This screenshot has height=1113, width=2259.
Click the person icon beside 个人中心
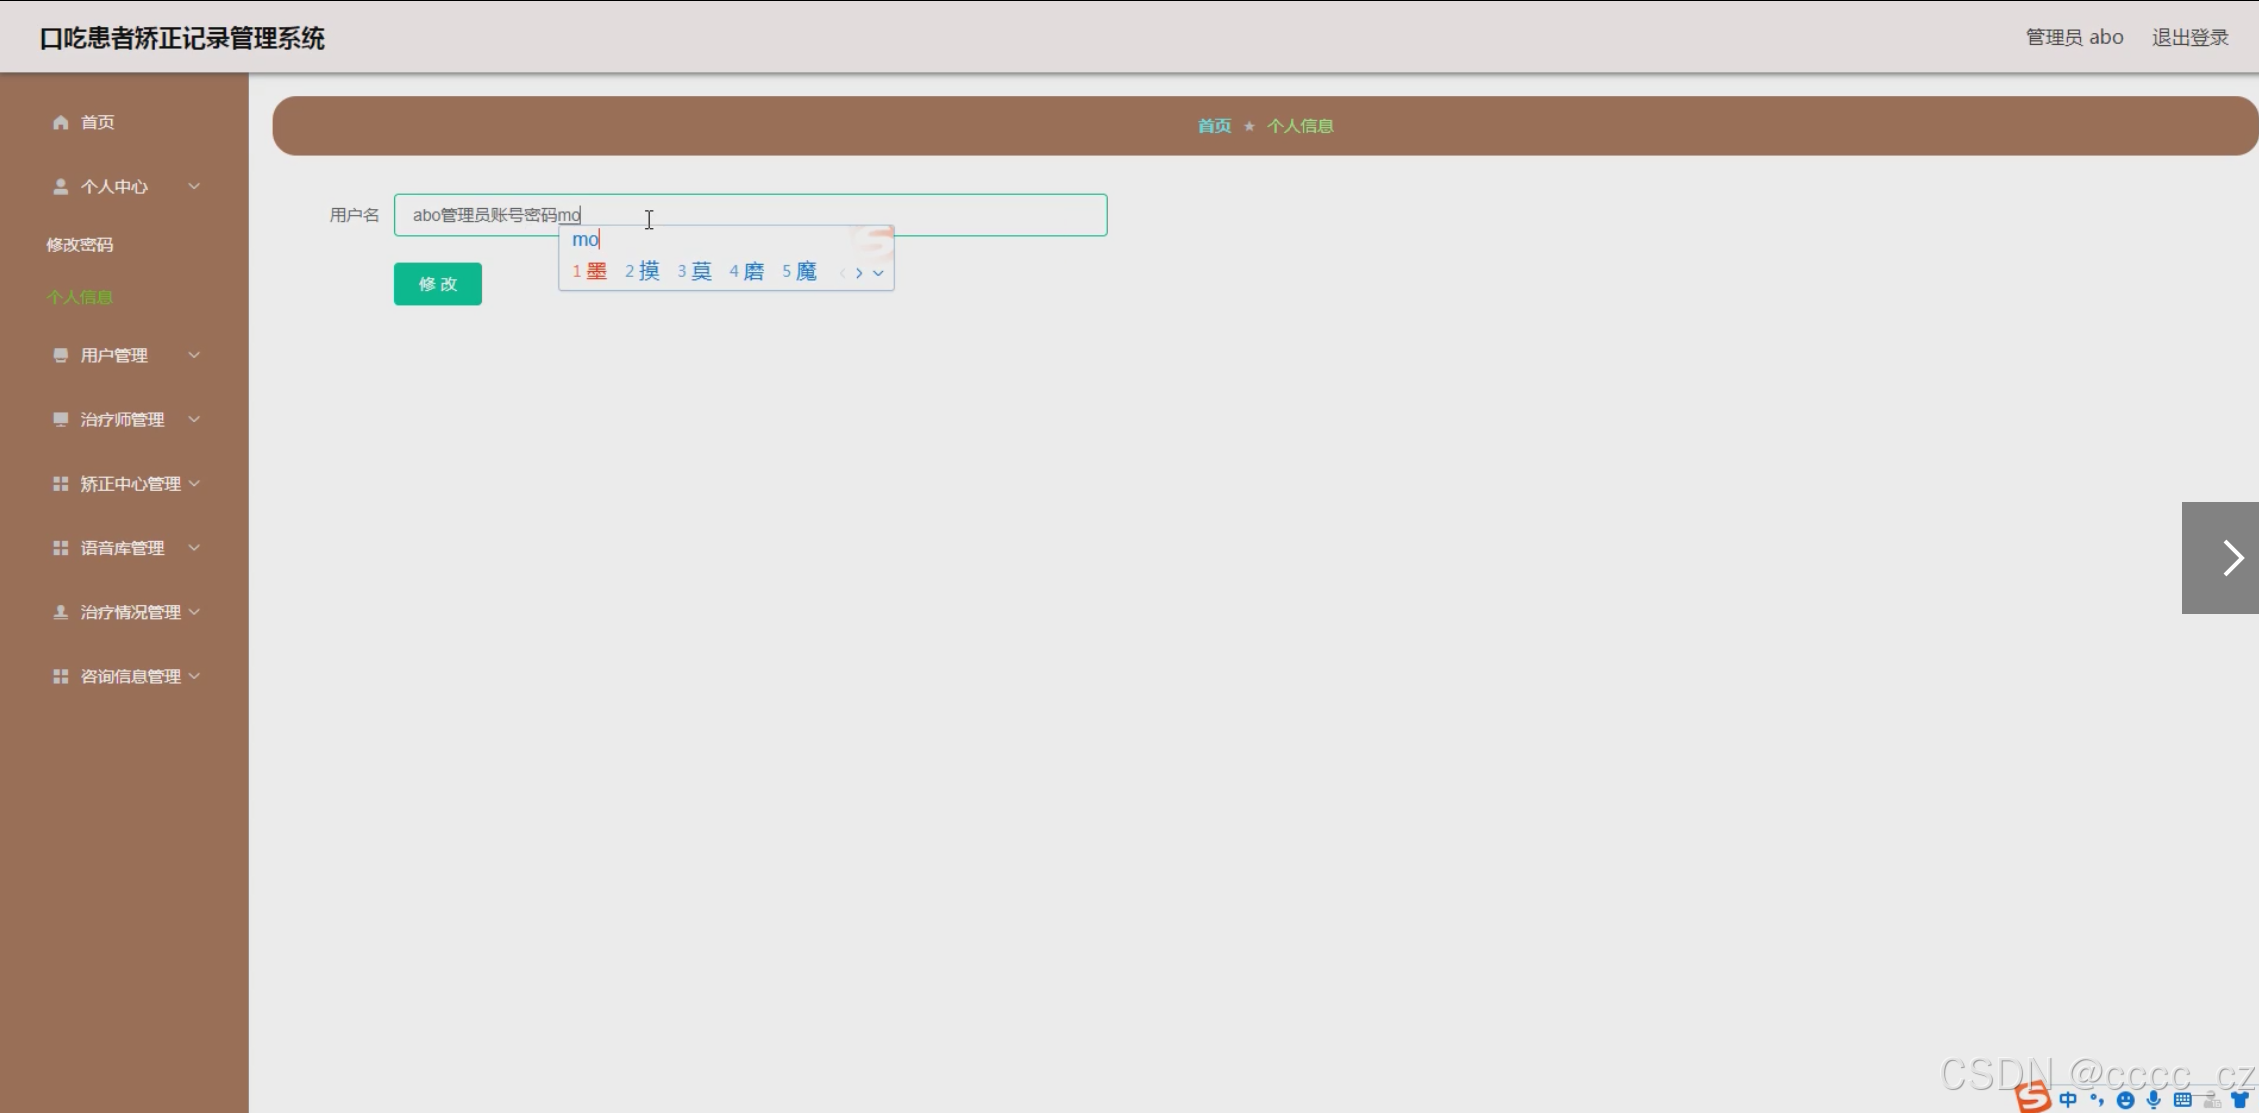(x=61, y=187)
